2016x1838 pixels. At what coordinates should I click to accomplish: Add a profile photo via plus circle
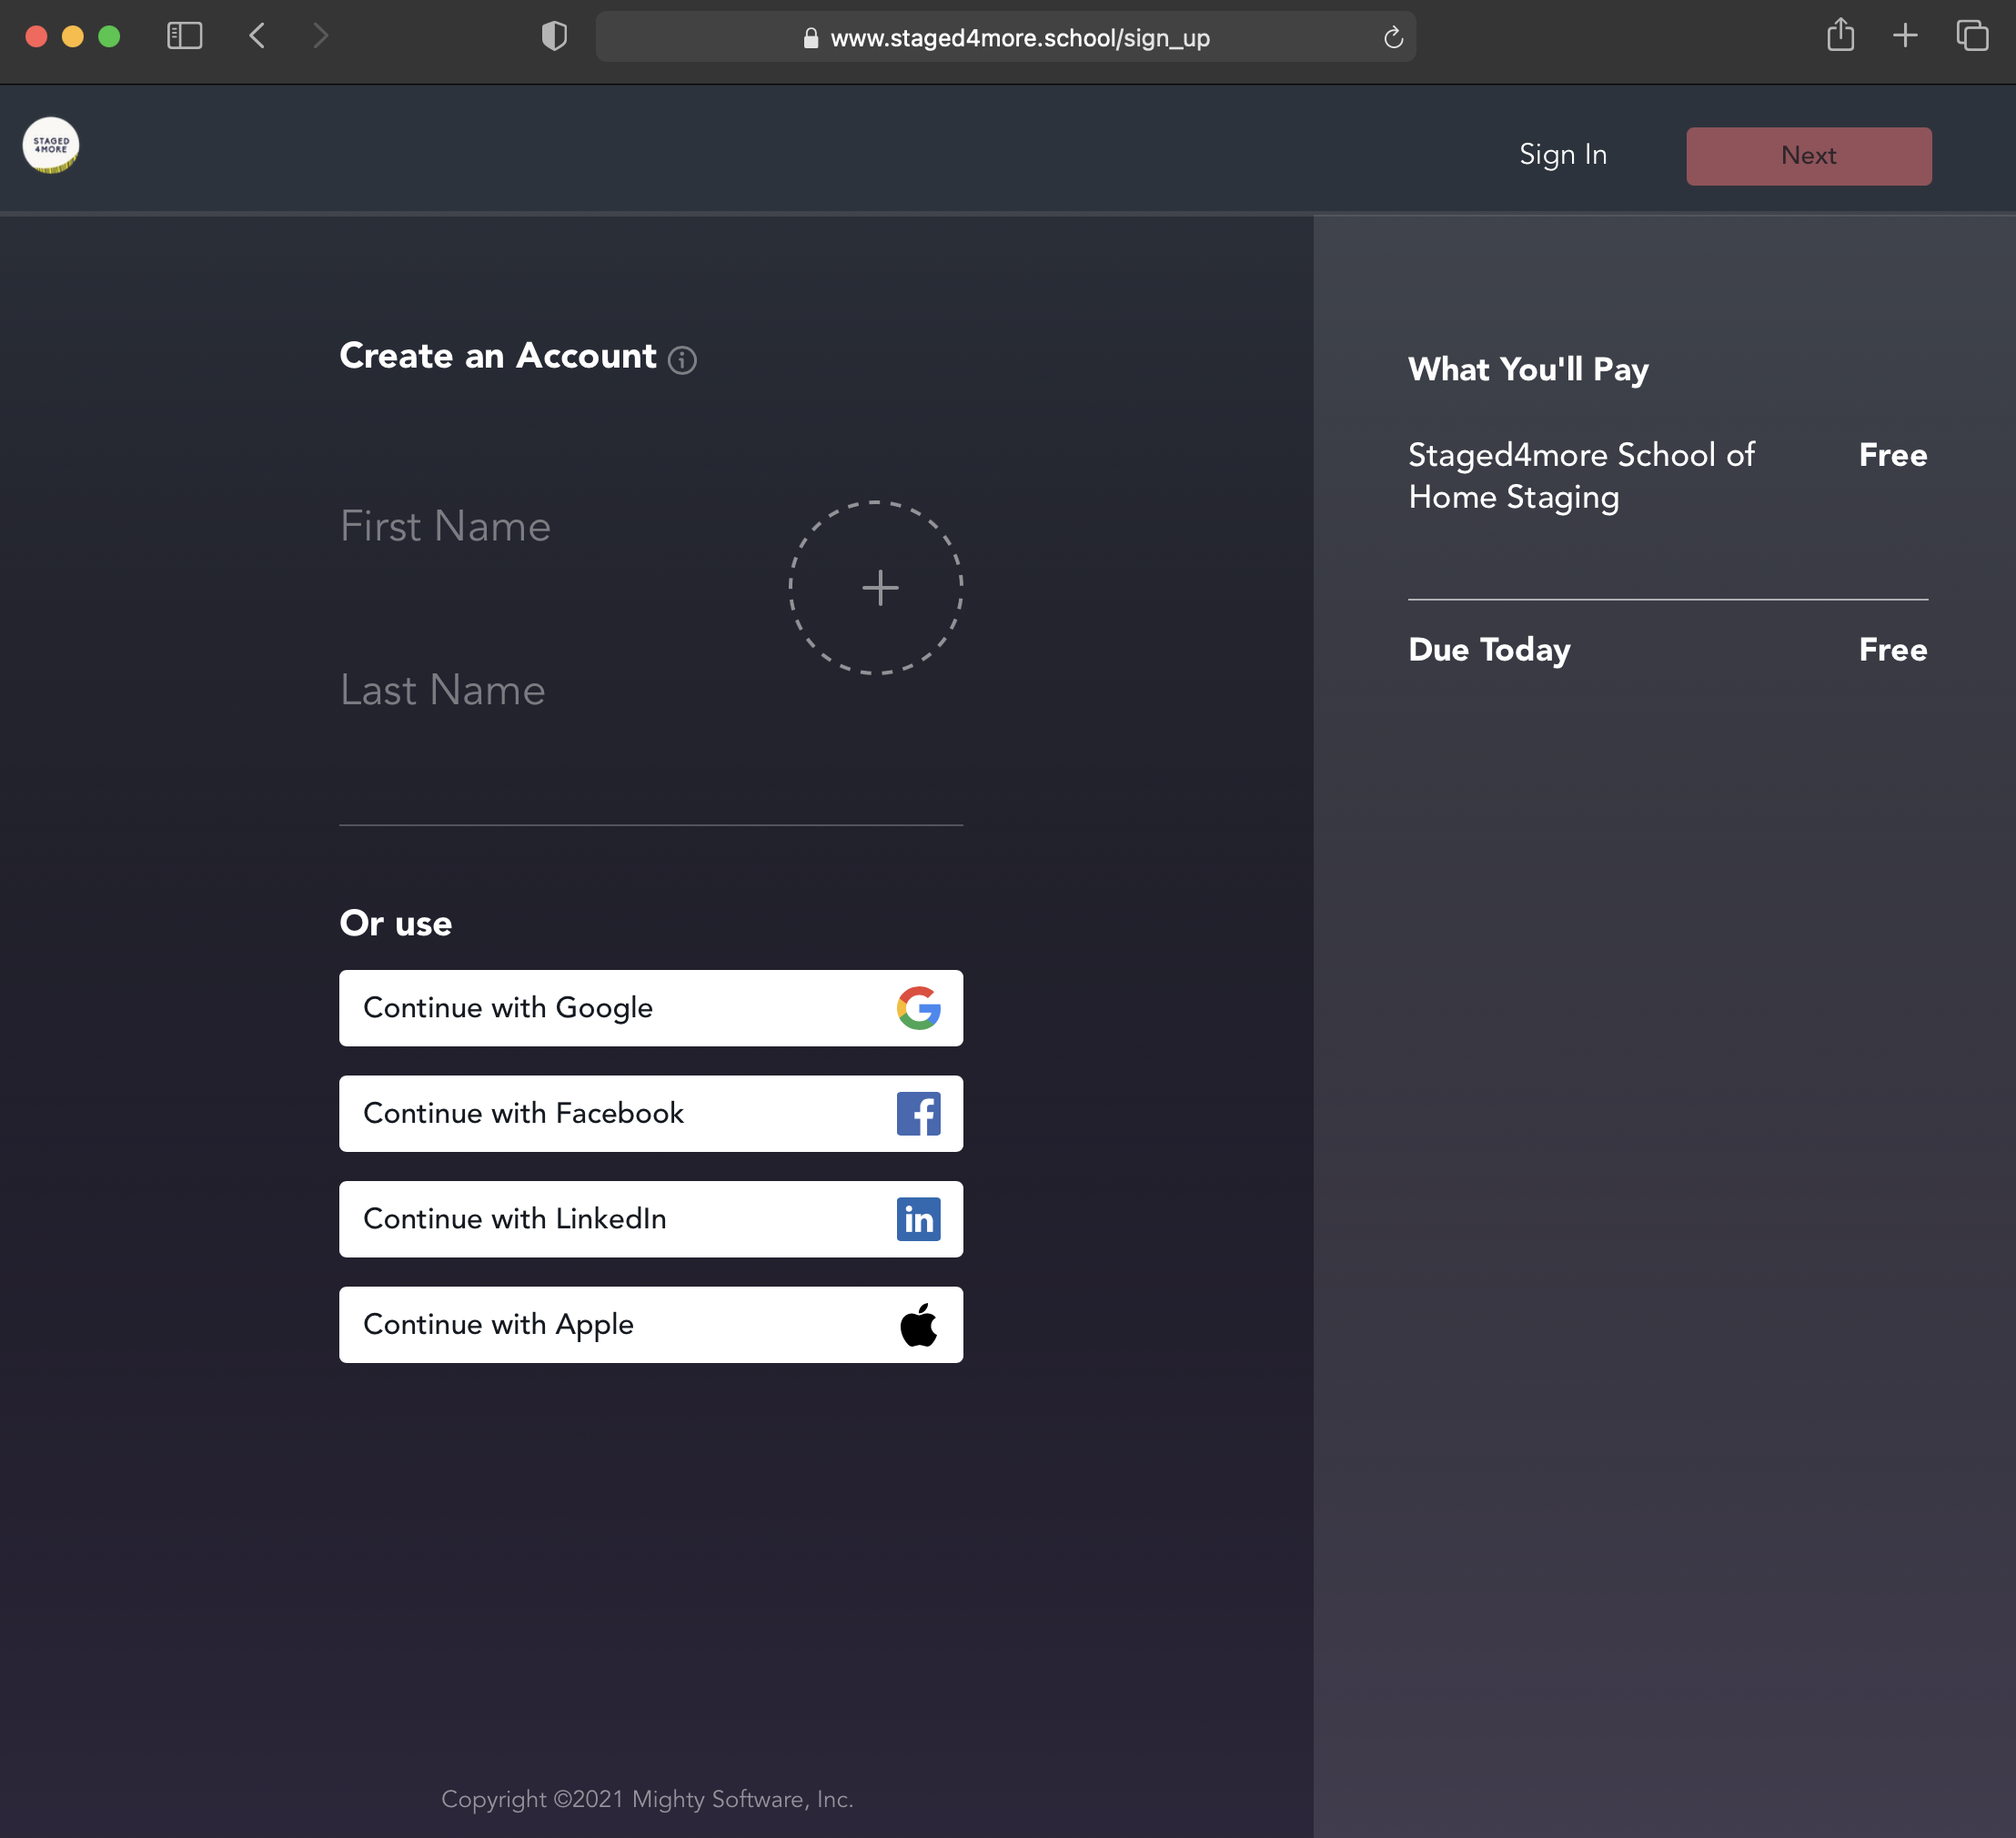point(877,587)
